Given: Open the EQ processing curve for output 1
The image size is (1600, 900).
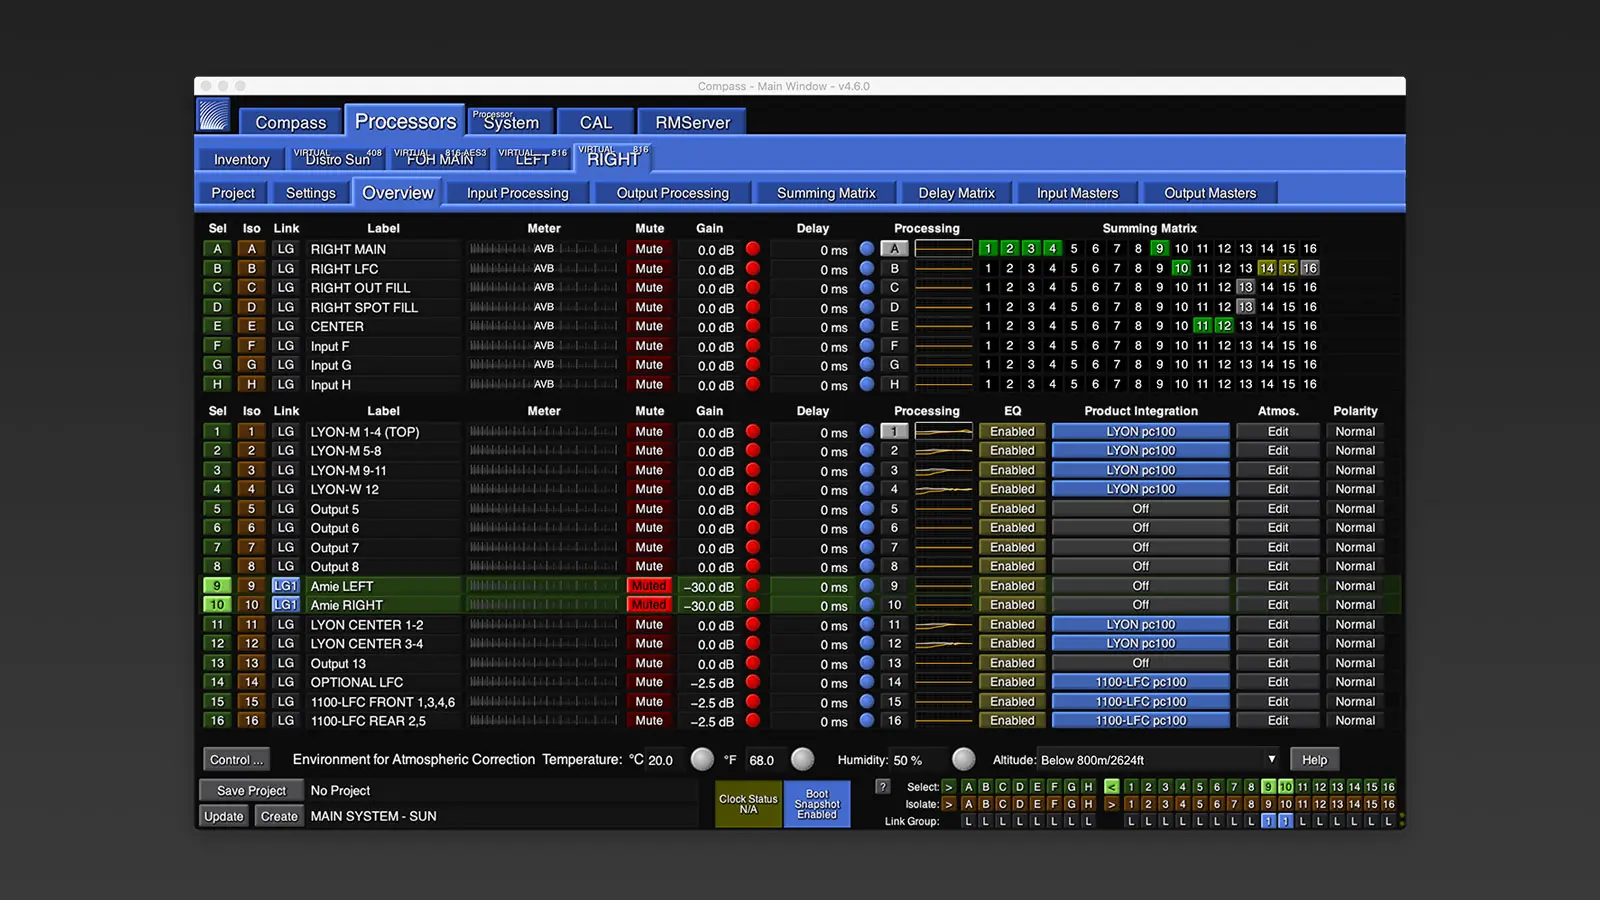Looking at the screenshot, I should coord(944,431).
